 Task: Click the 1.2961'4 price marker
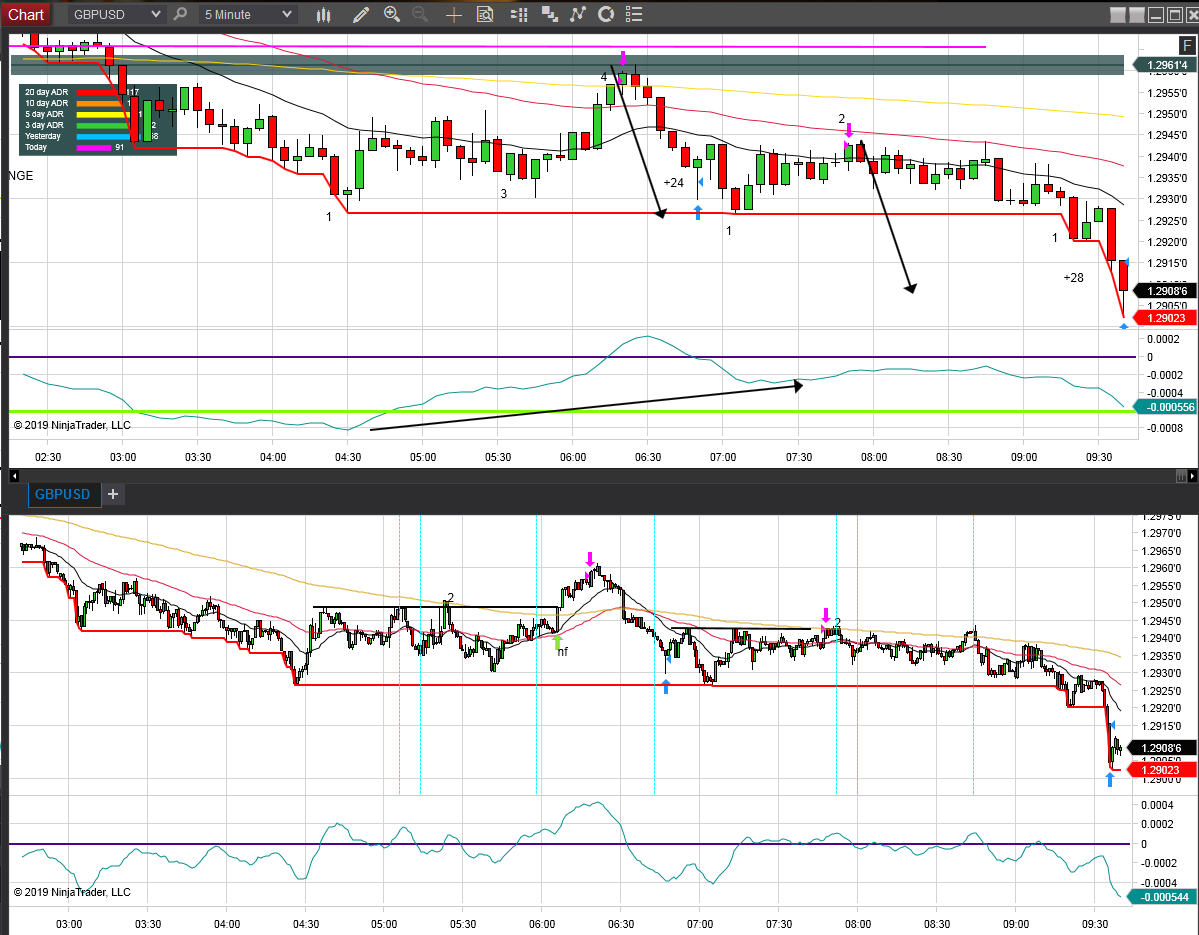click(1166, 65)
